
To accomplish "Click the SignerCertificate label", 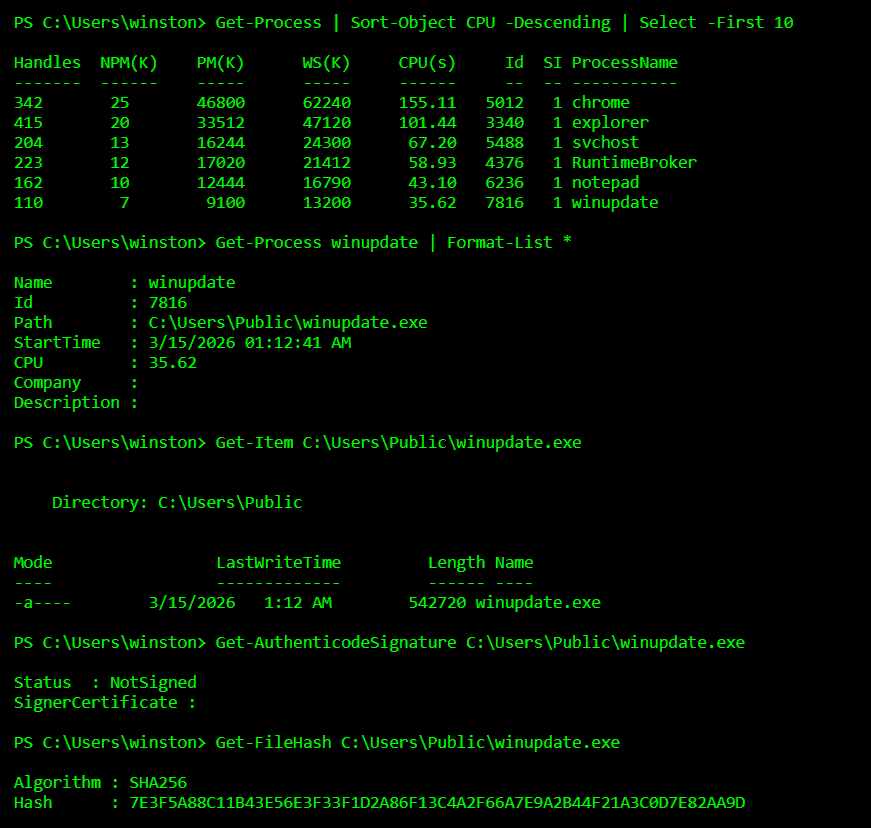I will click(x=96, y=702).
